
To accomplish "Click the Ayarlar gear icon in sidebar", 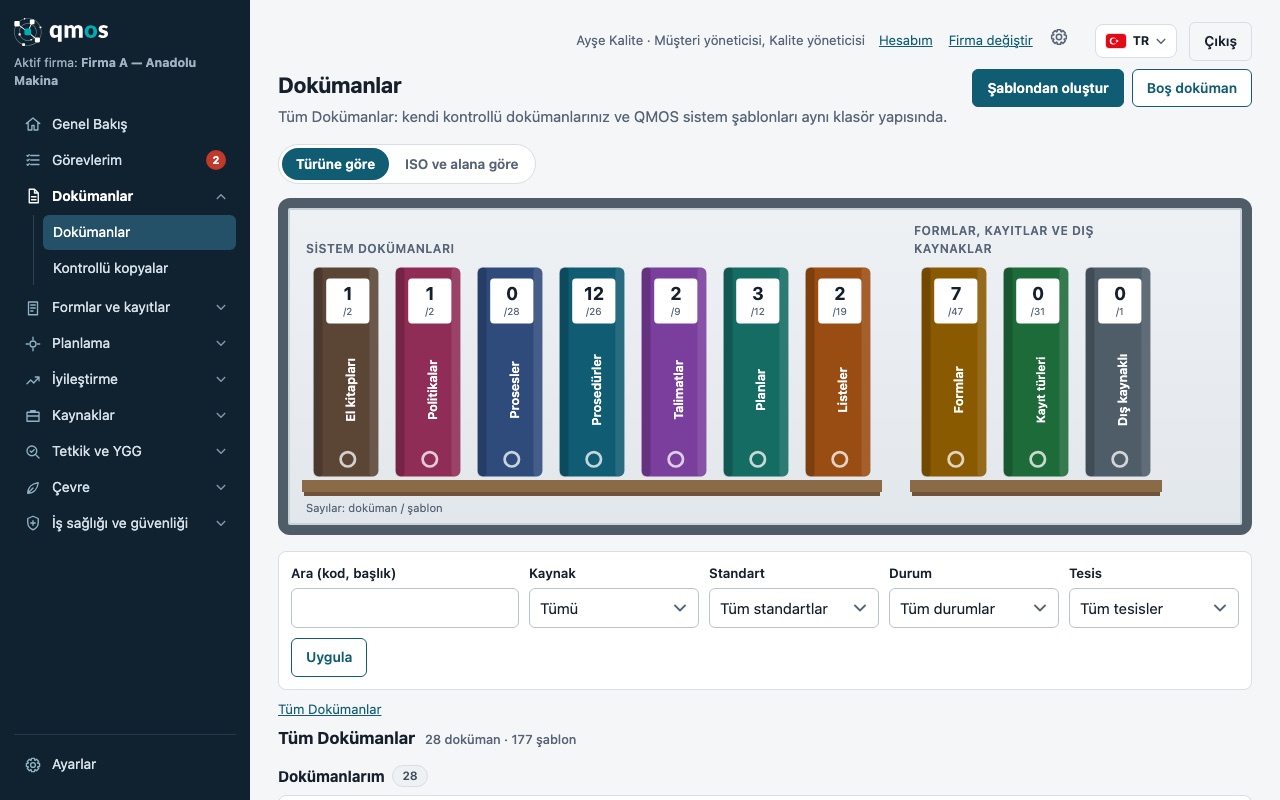I will point(33,764).
